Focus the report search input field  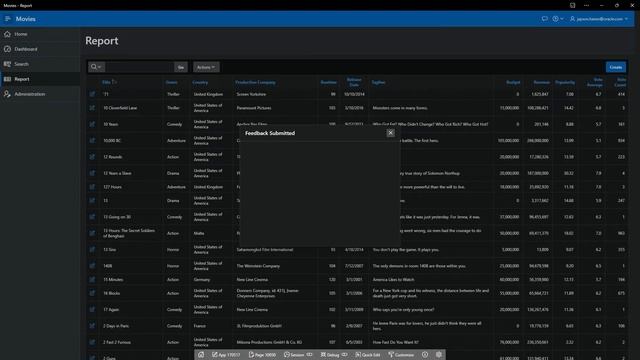140,67
